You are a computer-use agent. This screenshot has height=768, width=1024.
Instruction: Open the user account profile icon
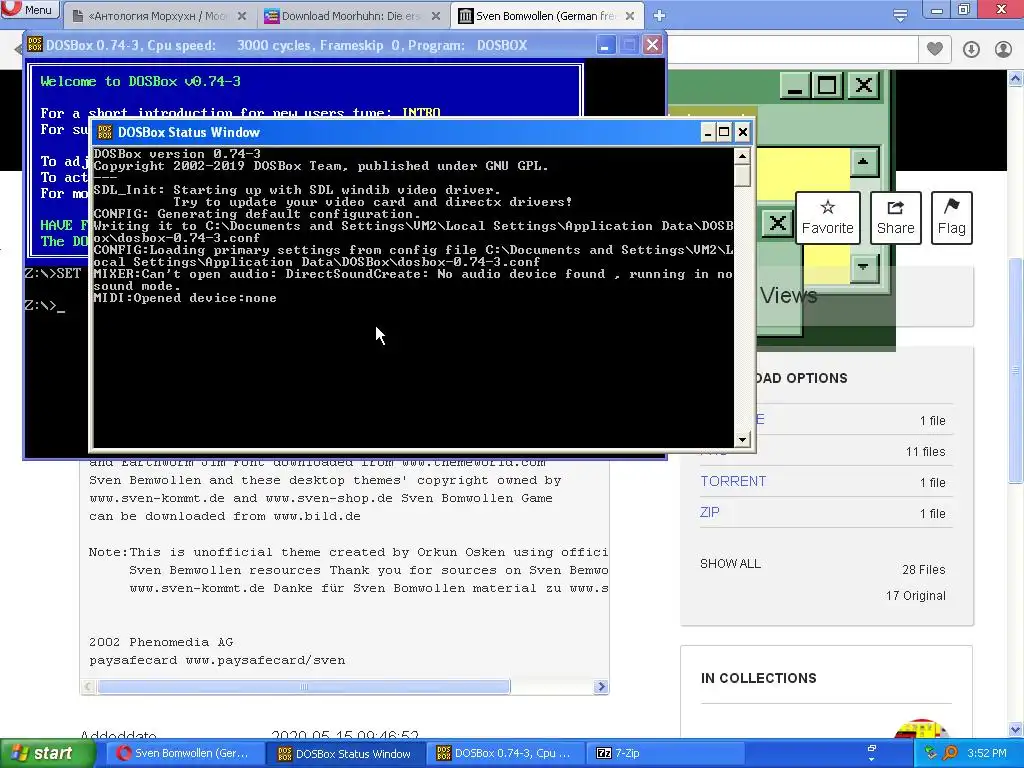click(1003, 49)
